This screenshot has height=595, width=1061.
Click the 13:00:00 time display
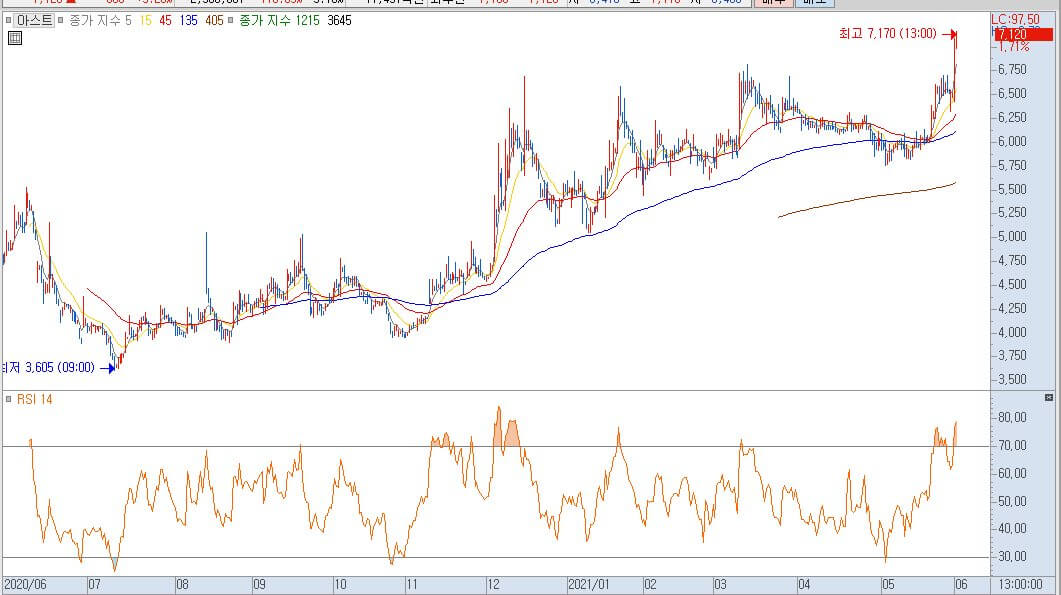pyautogui.click(x=1020, y=584)
